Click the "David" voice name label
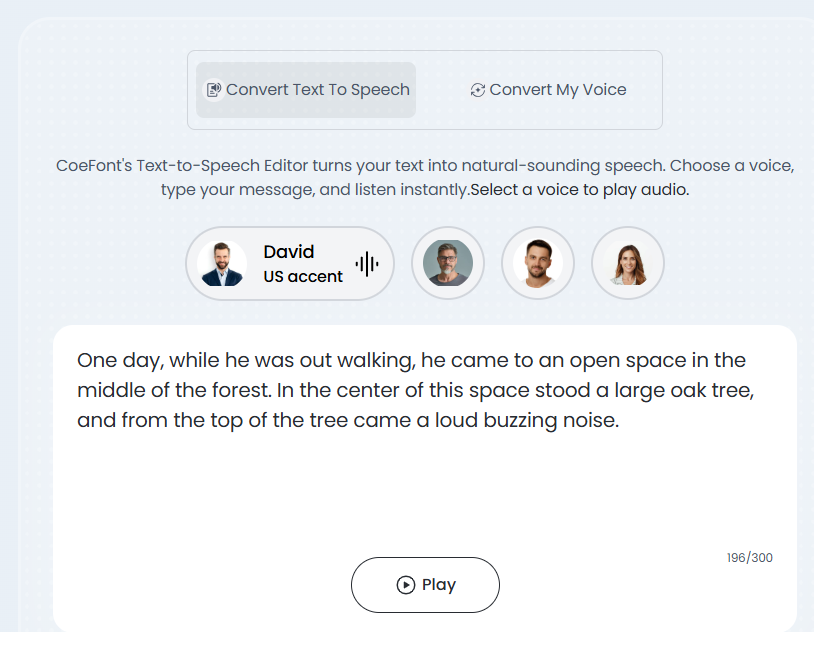 click(x=289, y=252)
